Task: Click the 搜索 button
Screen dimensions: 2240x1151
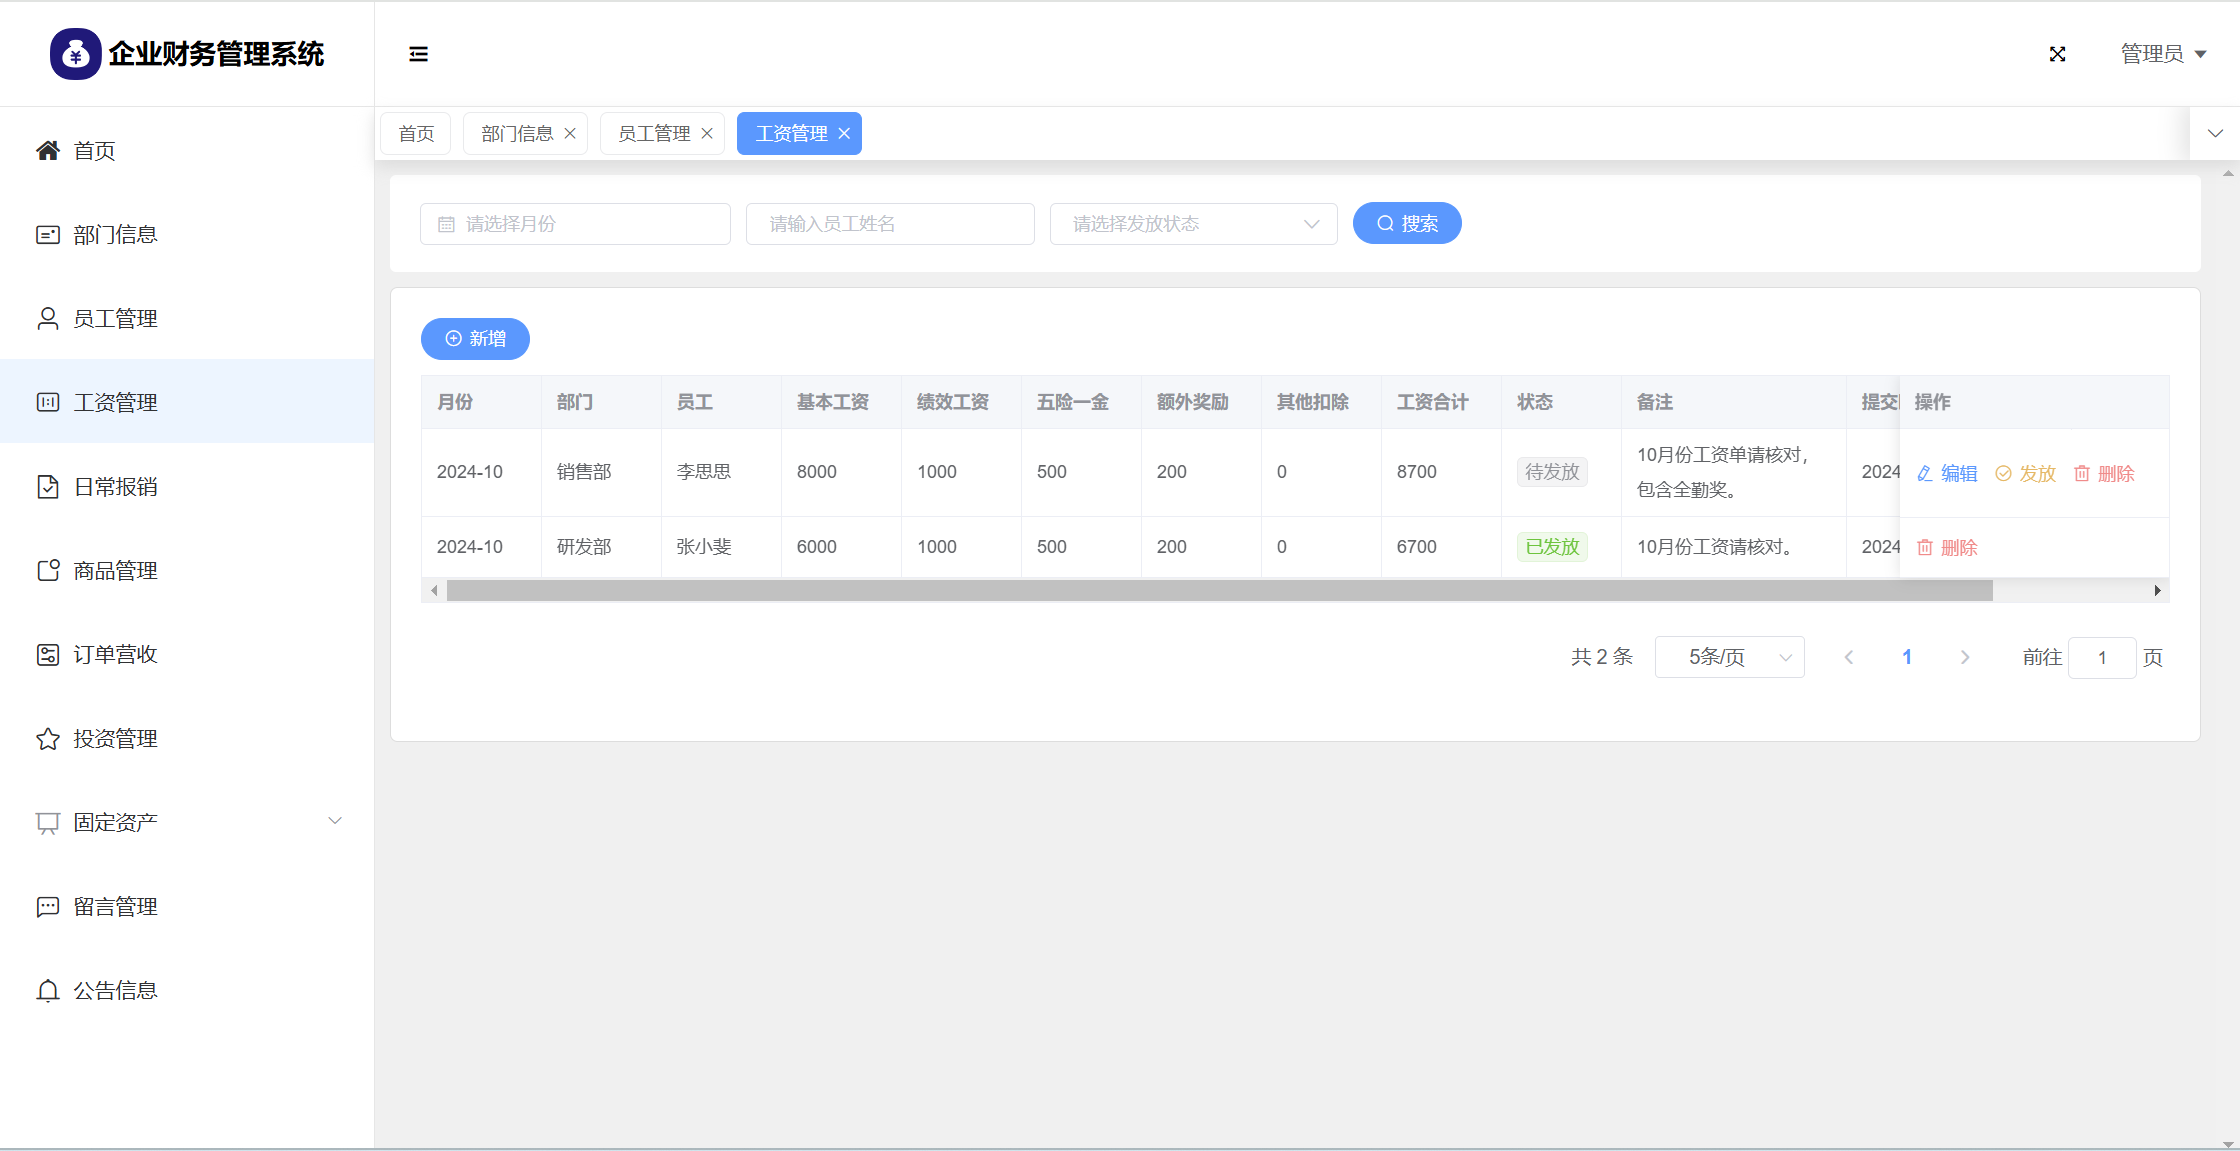Action: 1406,224
